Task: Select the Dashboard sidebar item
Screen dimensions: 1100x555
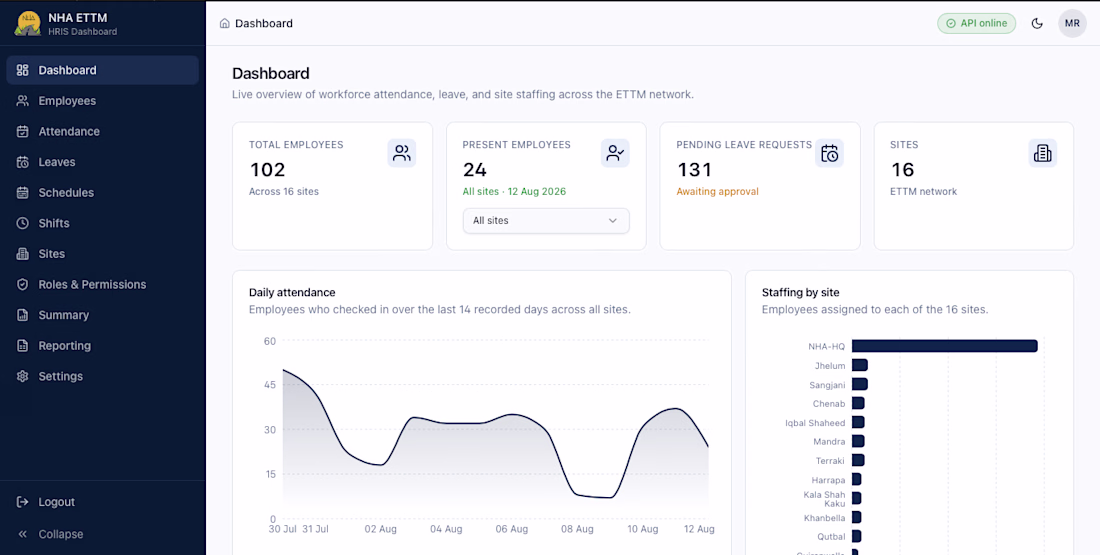Action: (102, 70)
